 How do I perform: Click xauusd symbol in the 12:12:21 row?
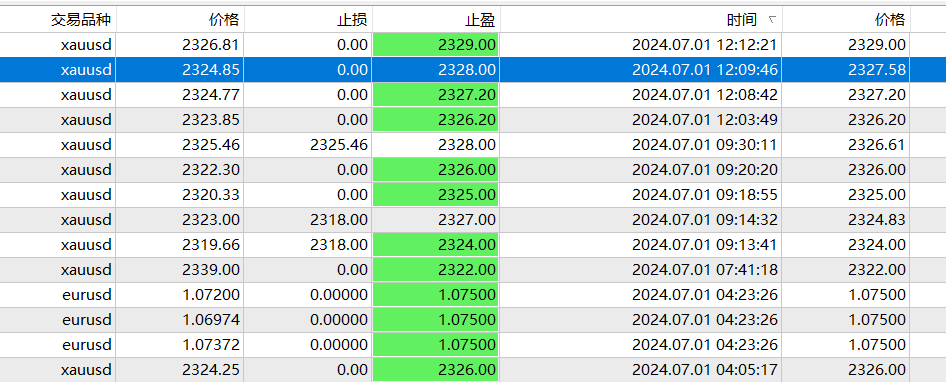click(86, 45)
